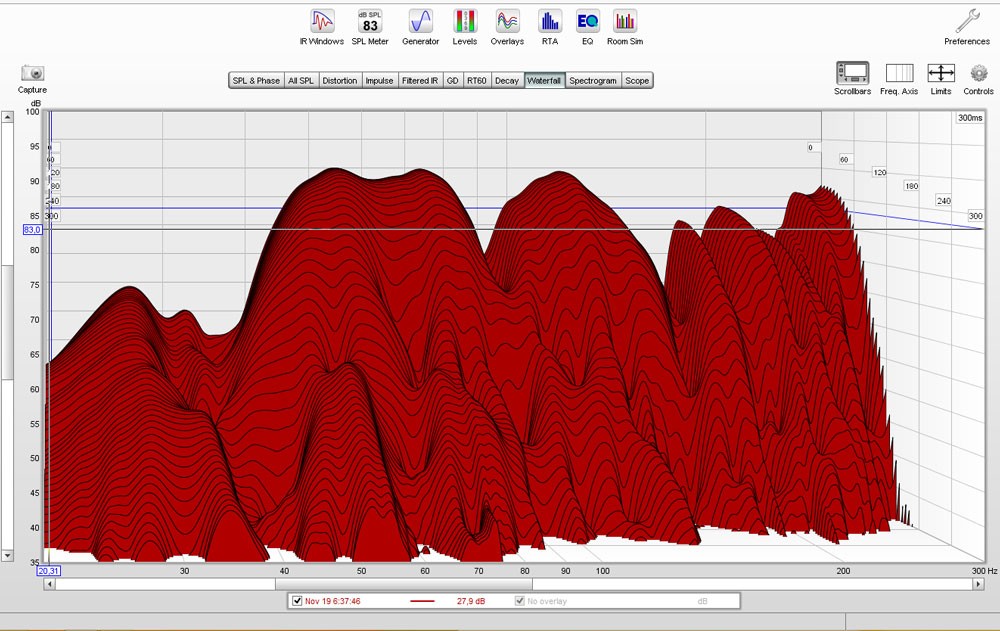Open Preferences wrench icon

967,27
